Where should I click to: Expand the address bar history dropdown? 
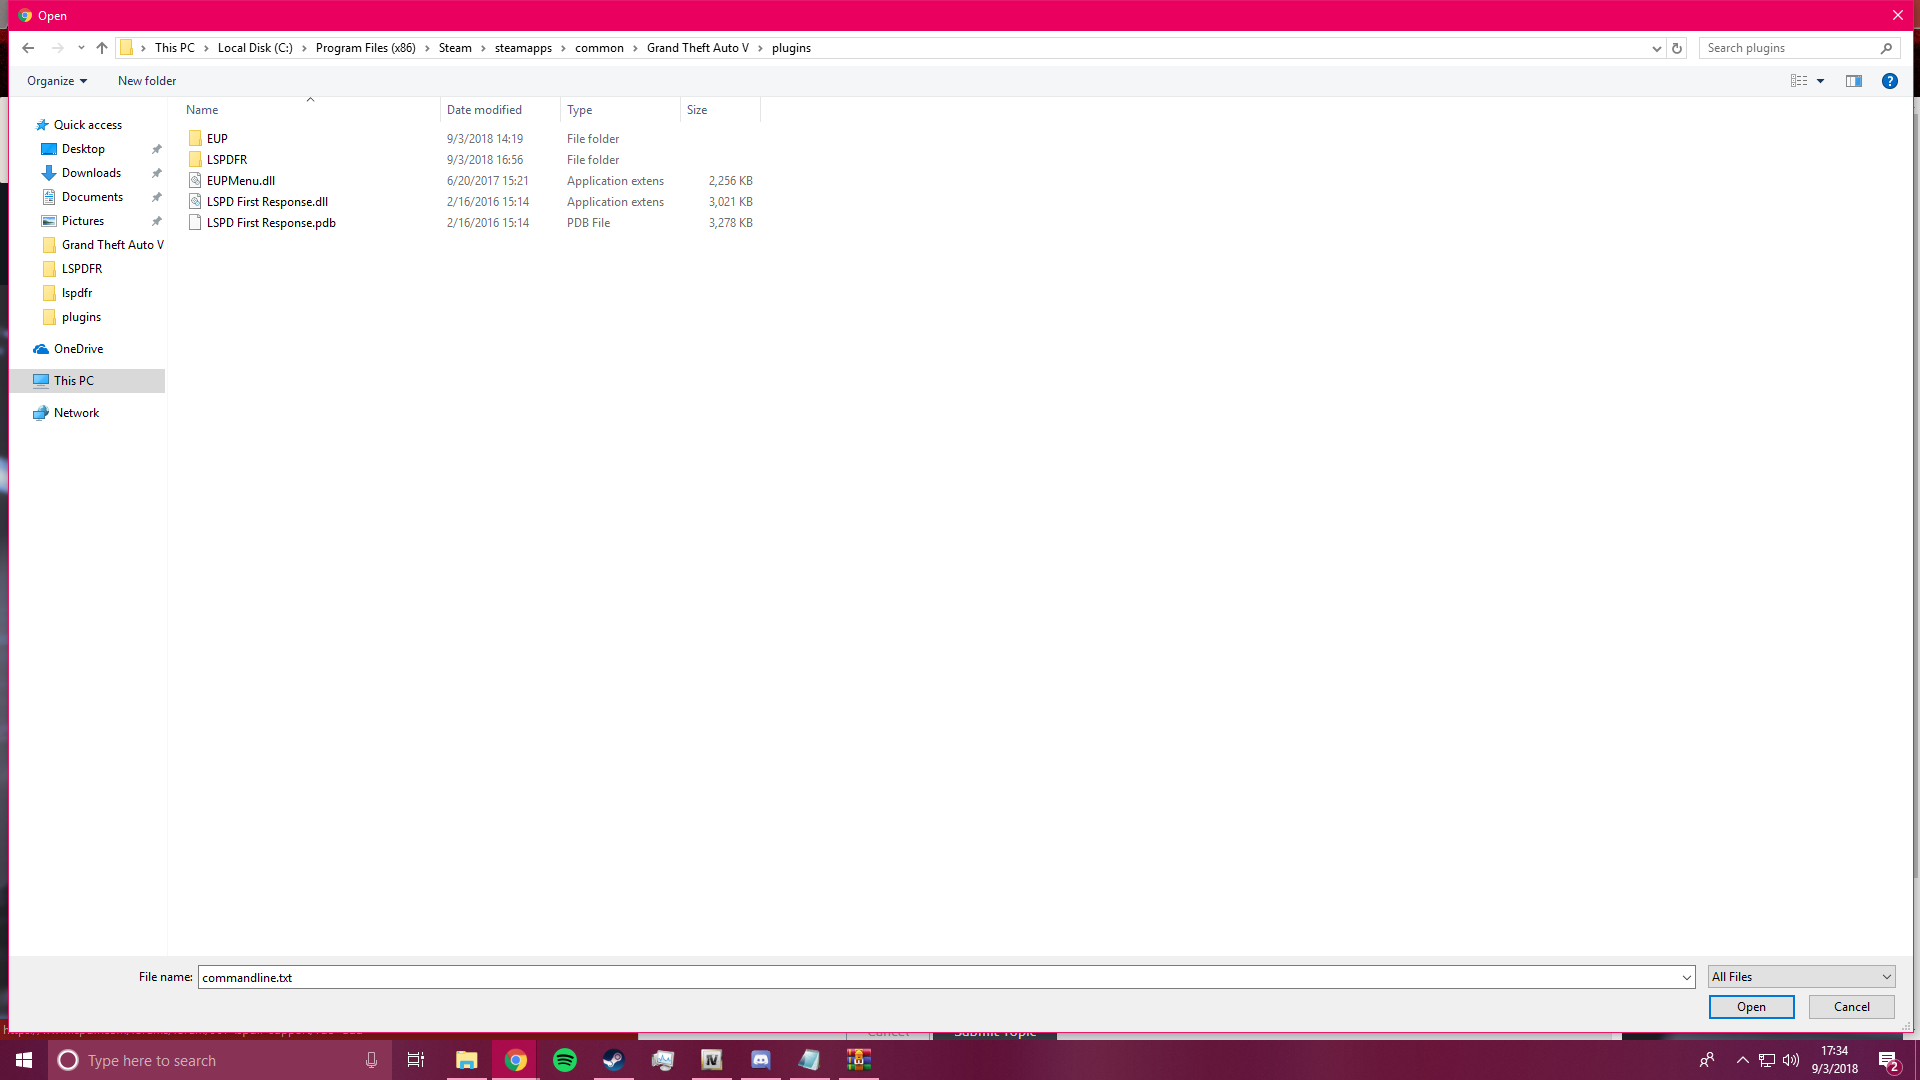tap(1656, 48)
